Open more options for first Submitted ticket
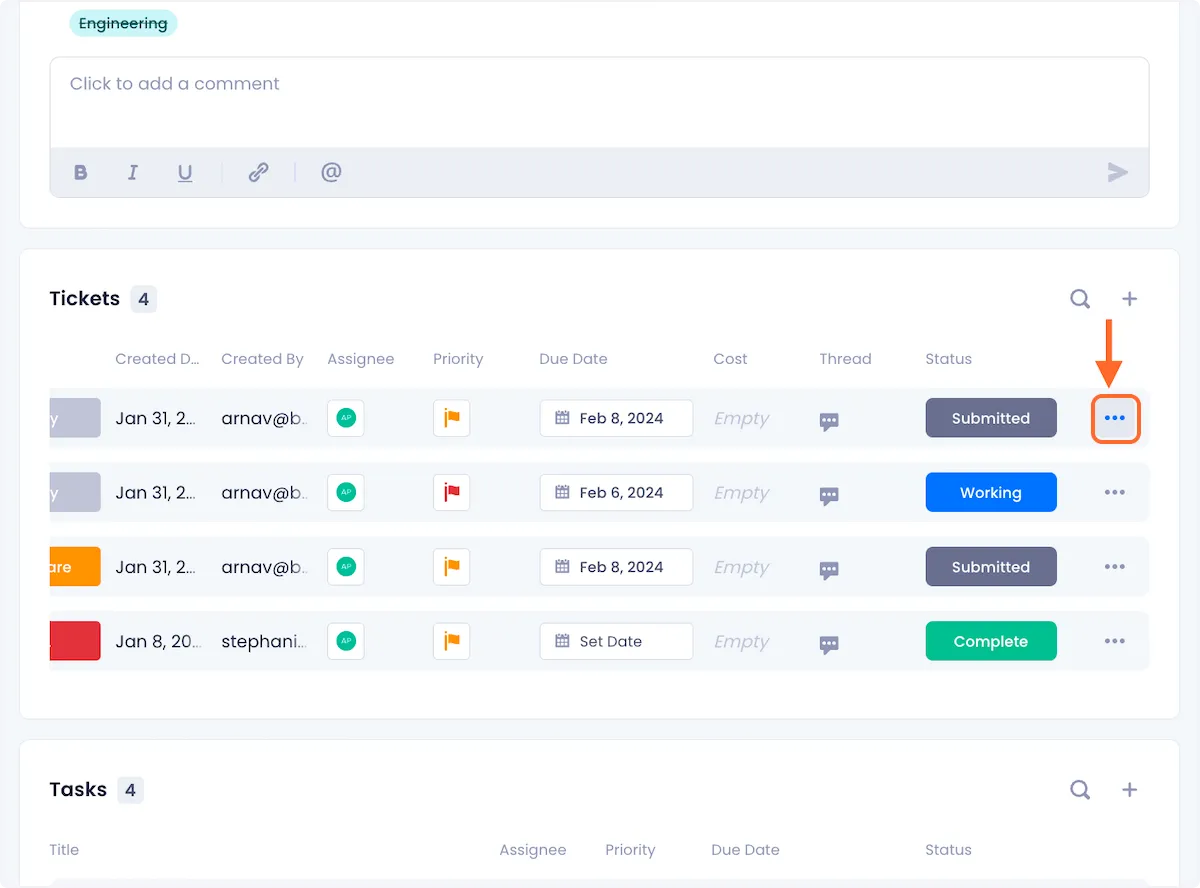 pyautogui.click(x=1115, y=418)
